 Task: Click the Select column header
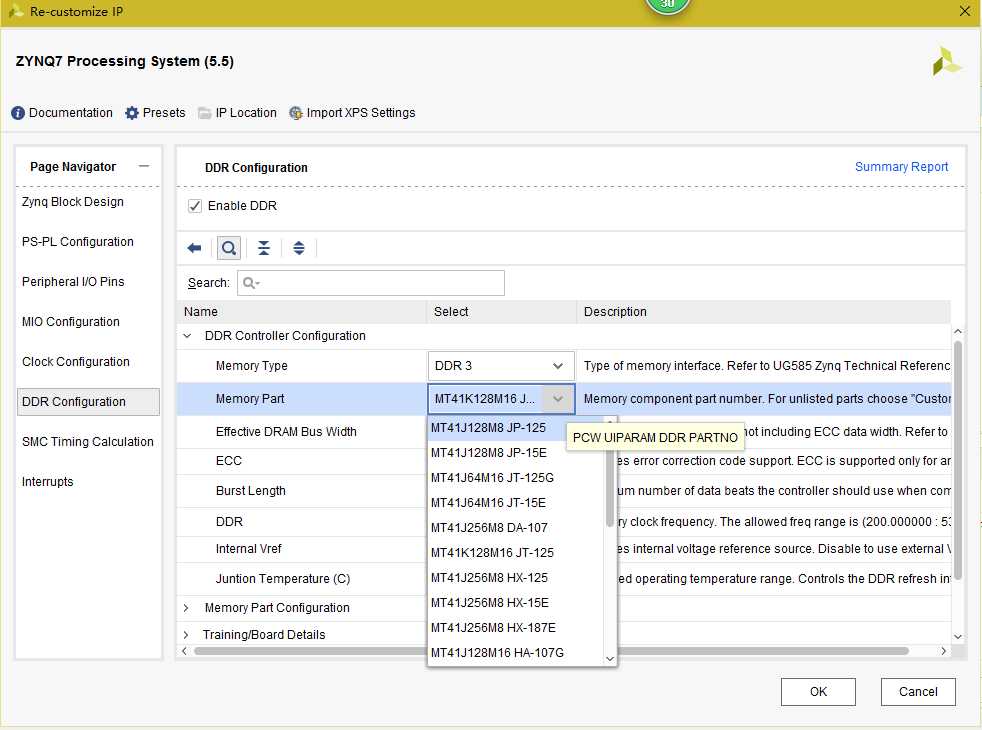tap(502, 312)
